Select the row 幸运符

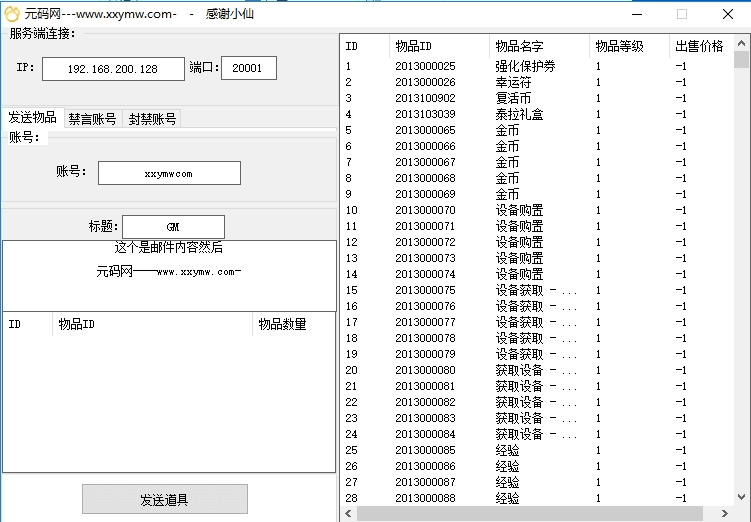[x=536, y=82]
